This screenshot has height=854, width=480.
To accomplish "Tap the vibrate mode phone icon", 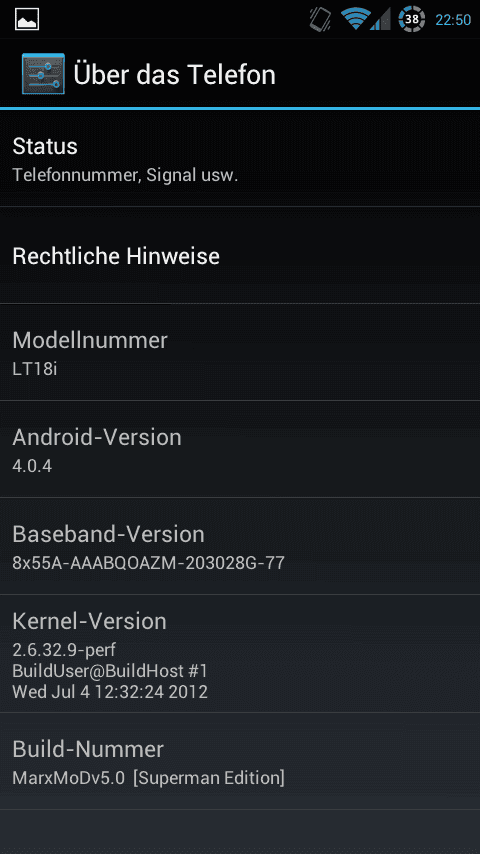I will point(320,20).
